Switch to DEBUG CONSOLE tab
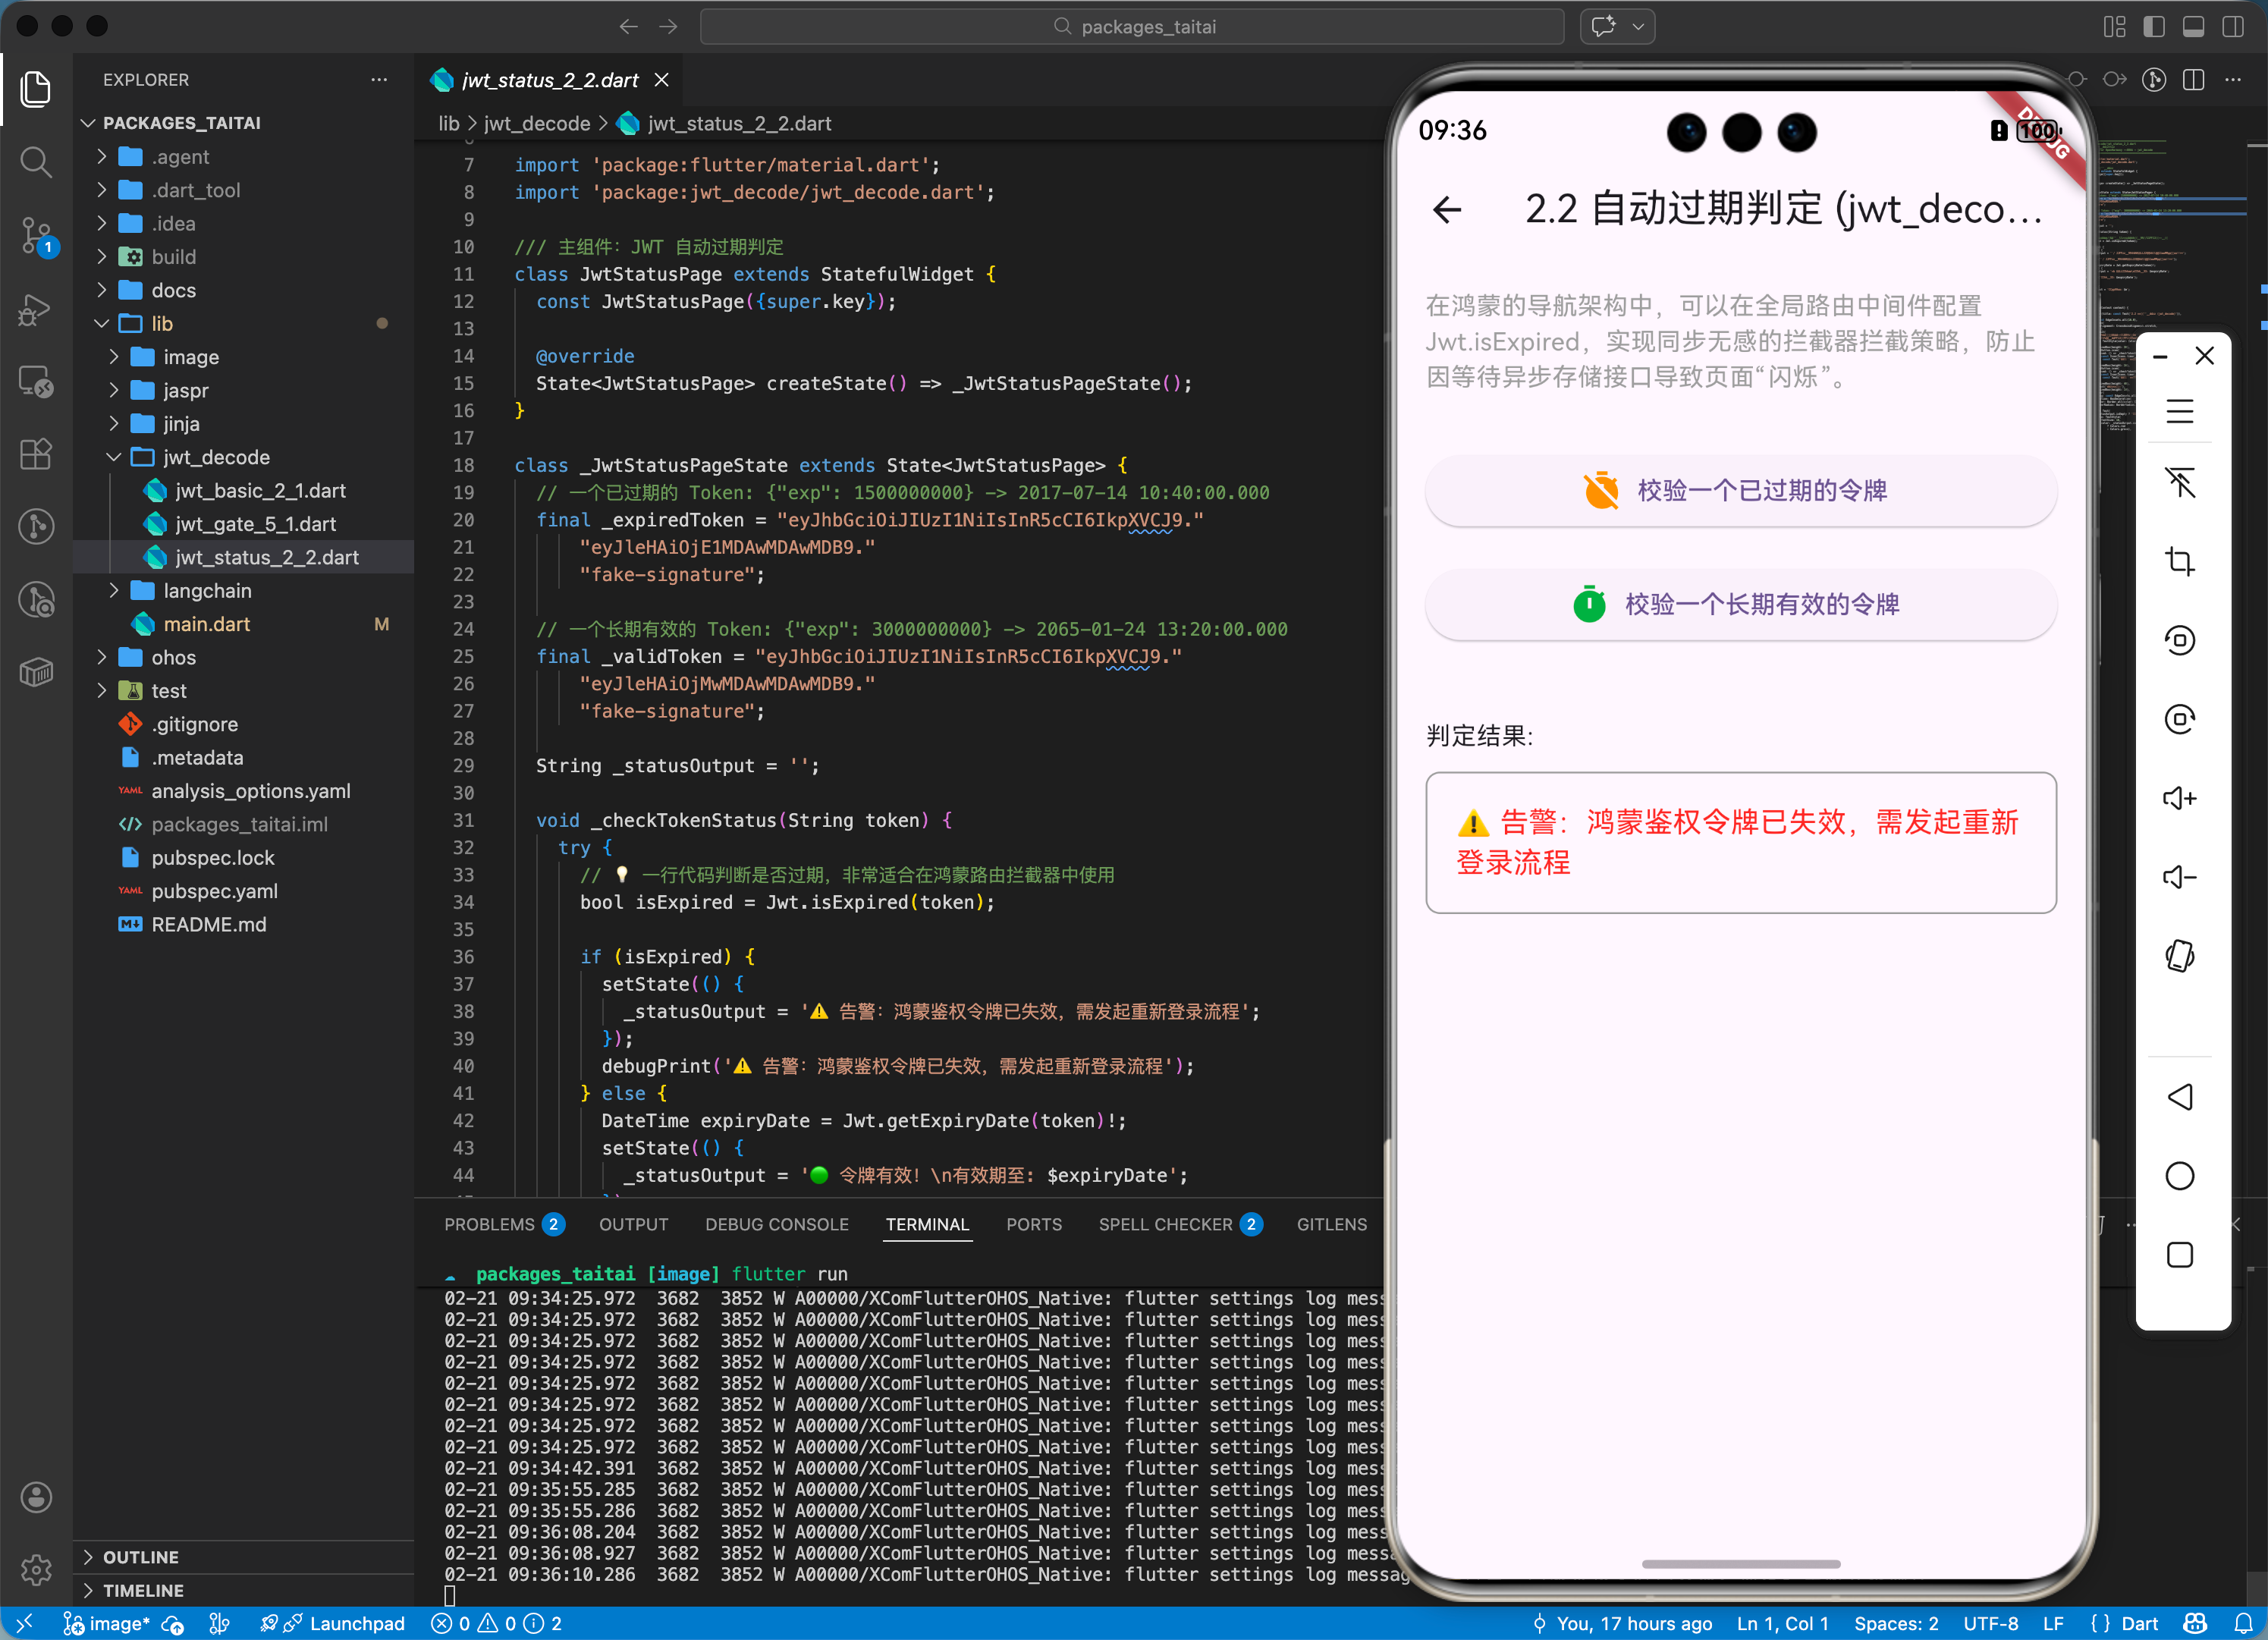 tap(776, 1224)
